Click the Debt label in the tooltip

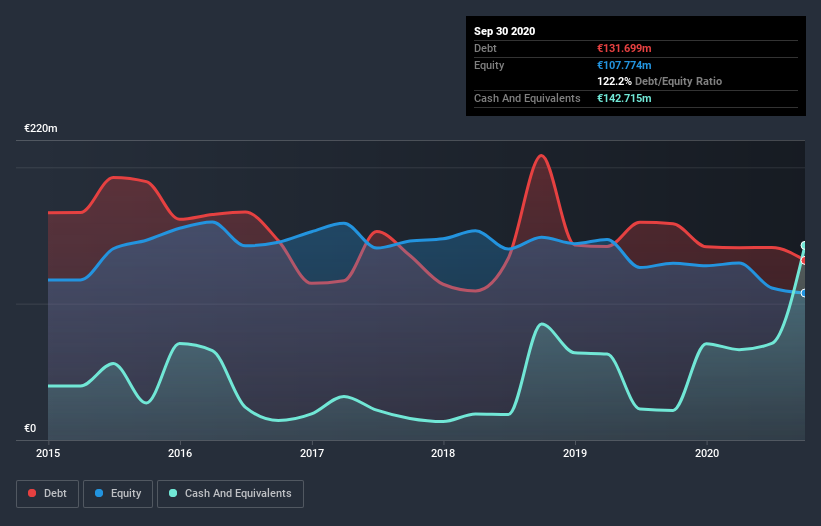(x=485, y=48)
